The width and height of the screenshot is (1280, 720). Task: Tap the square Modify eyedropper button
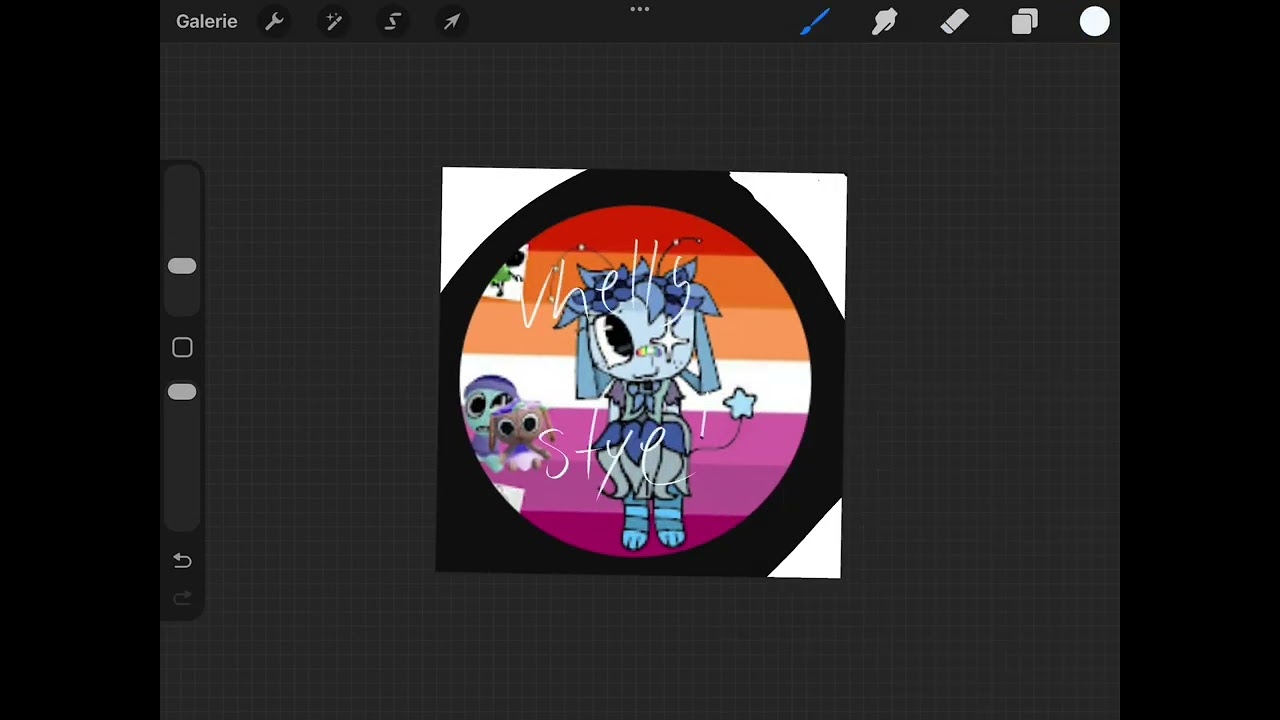point(182,347)
